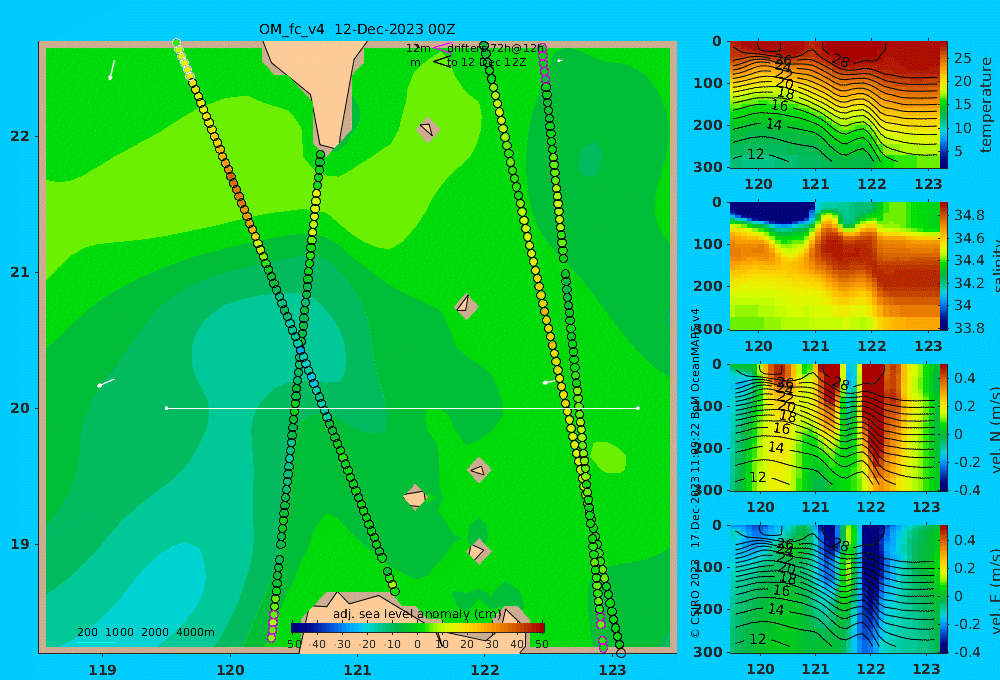Click the 'drifters 72h@12h' legend text

(x=496, y=48)
